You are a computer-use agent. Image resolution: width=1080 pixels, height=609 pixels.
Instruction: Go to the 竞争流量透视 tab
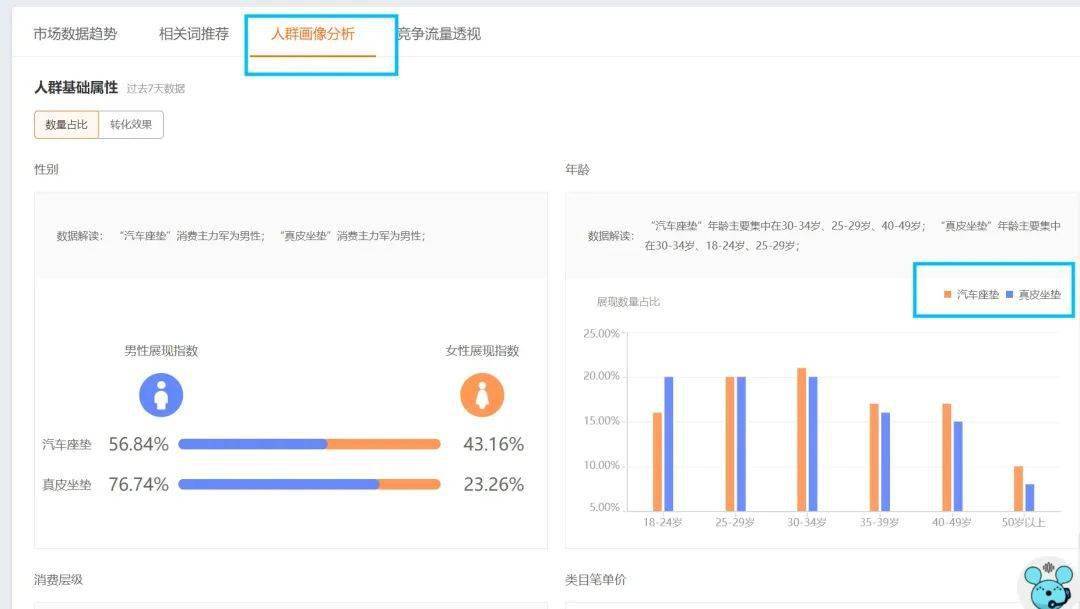pyautogui.click(x=438, y=34)
